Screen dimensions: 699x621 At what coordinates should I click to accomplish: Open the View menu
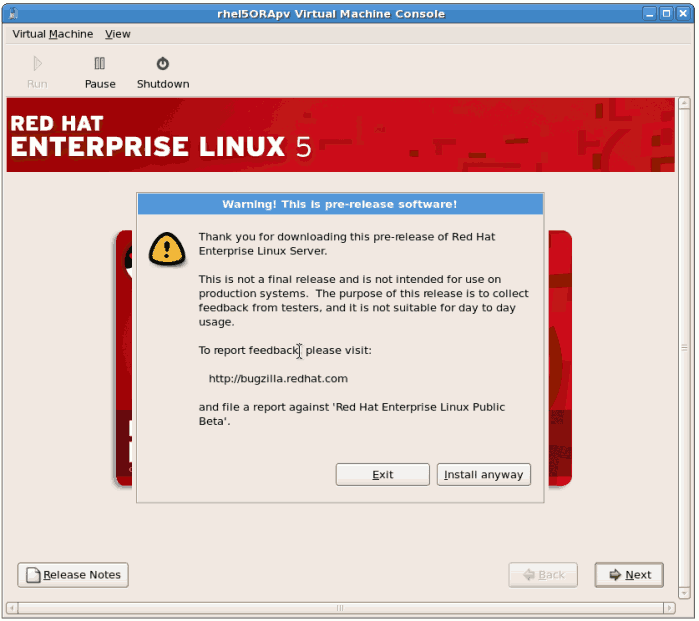[118, 34]
